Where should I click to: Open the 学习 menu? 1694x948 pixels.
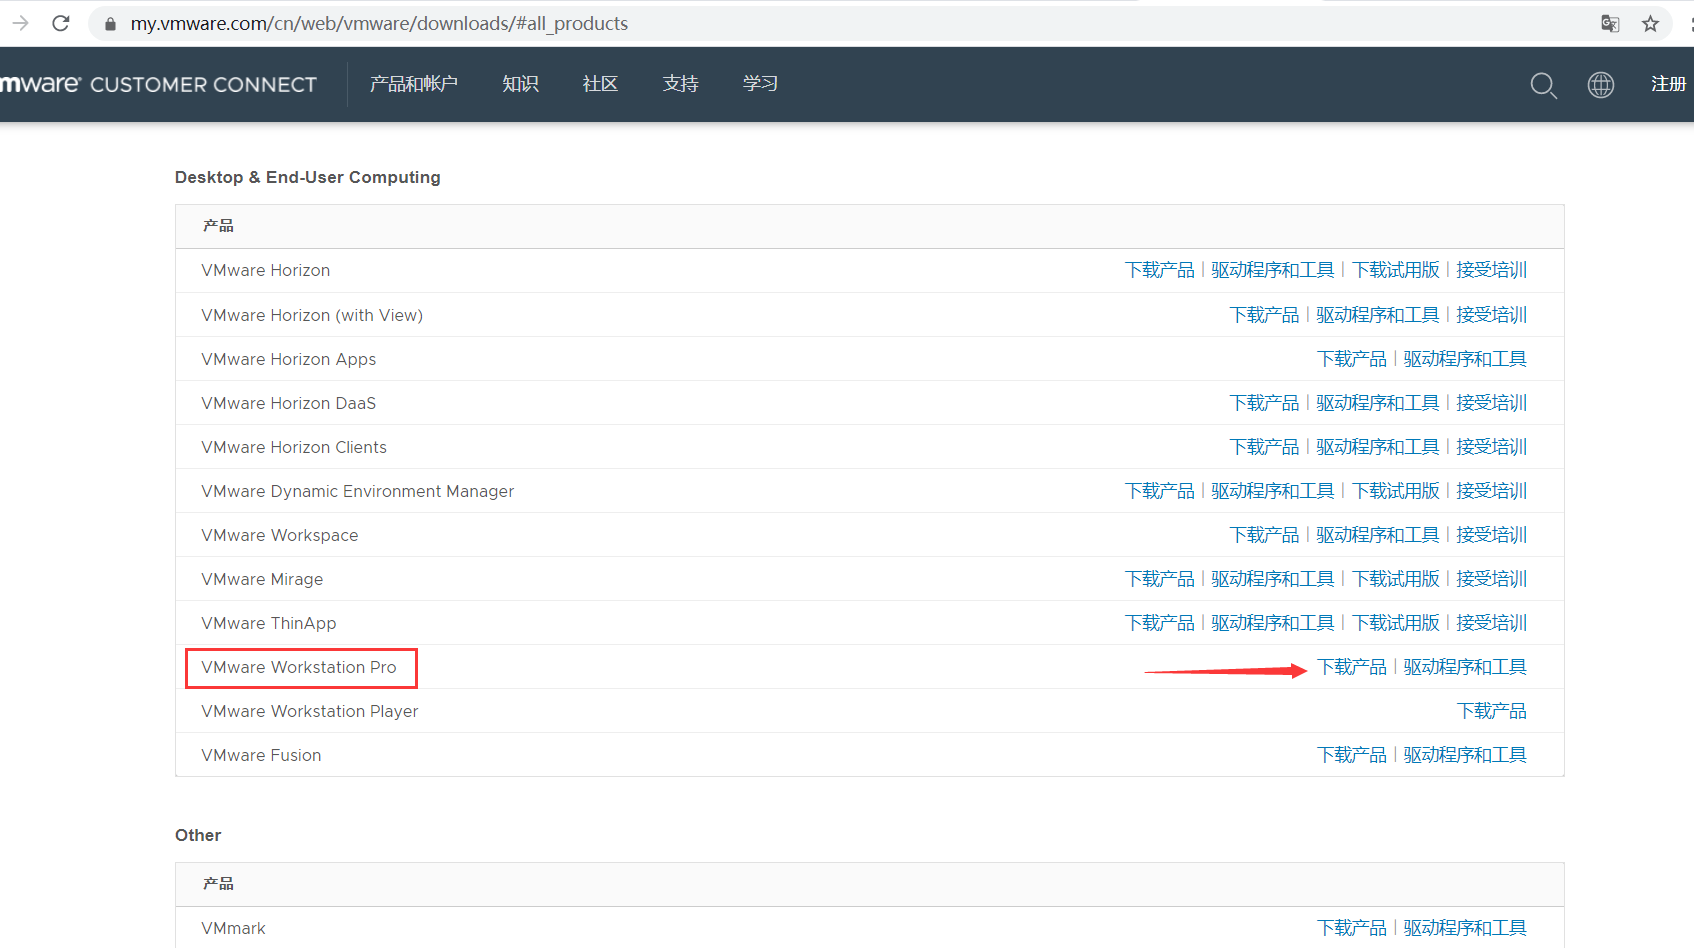pos(760,84)
